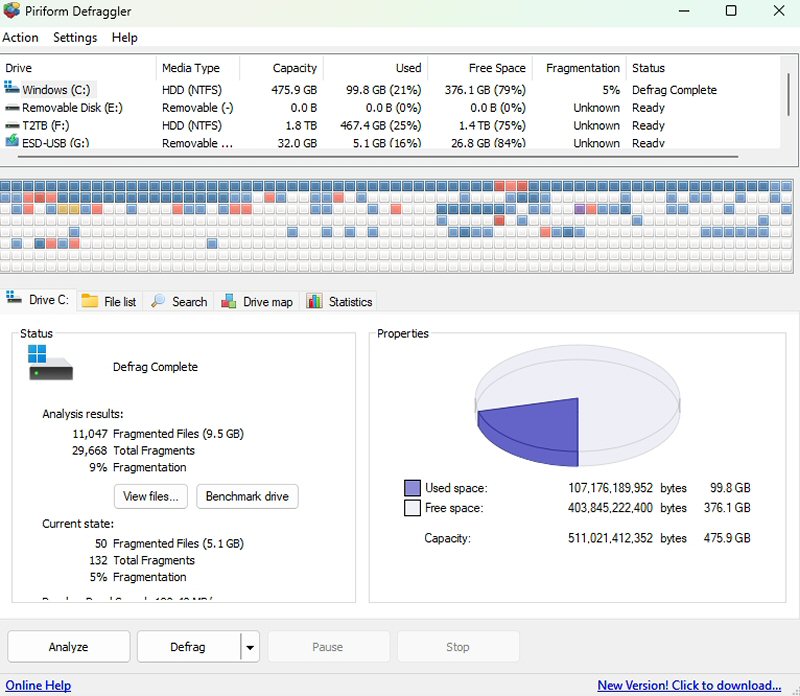This screenshot has width=800, height=696.
Task: Click the Statistics tab chart icon
Action: 314,301
